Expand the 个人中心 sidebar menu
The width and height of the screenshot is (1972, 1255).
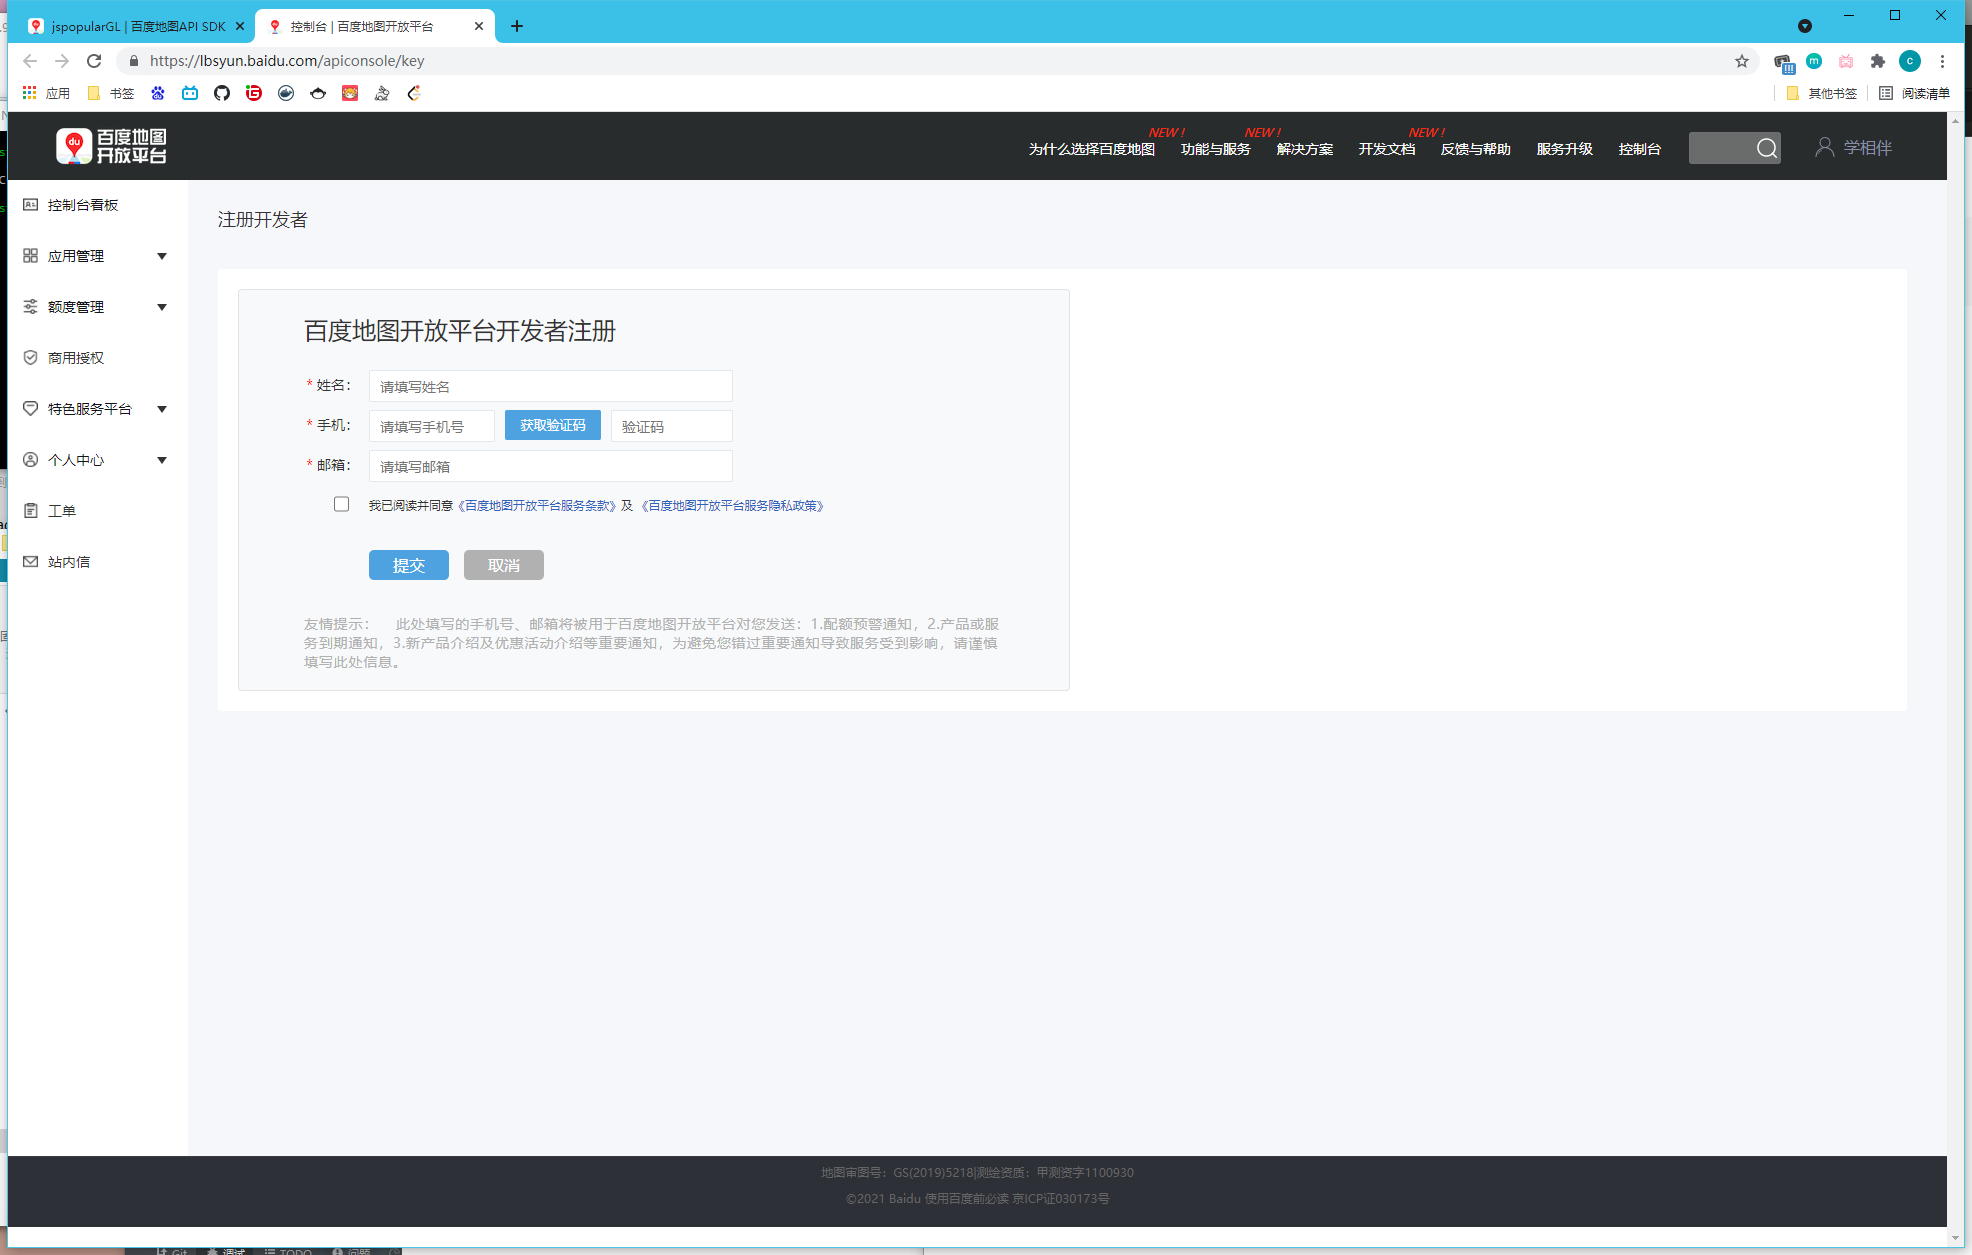[95, 460]
